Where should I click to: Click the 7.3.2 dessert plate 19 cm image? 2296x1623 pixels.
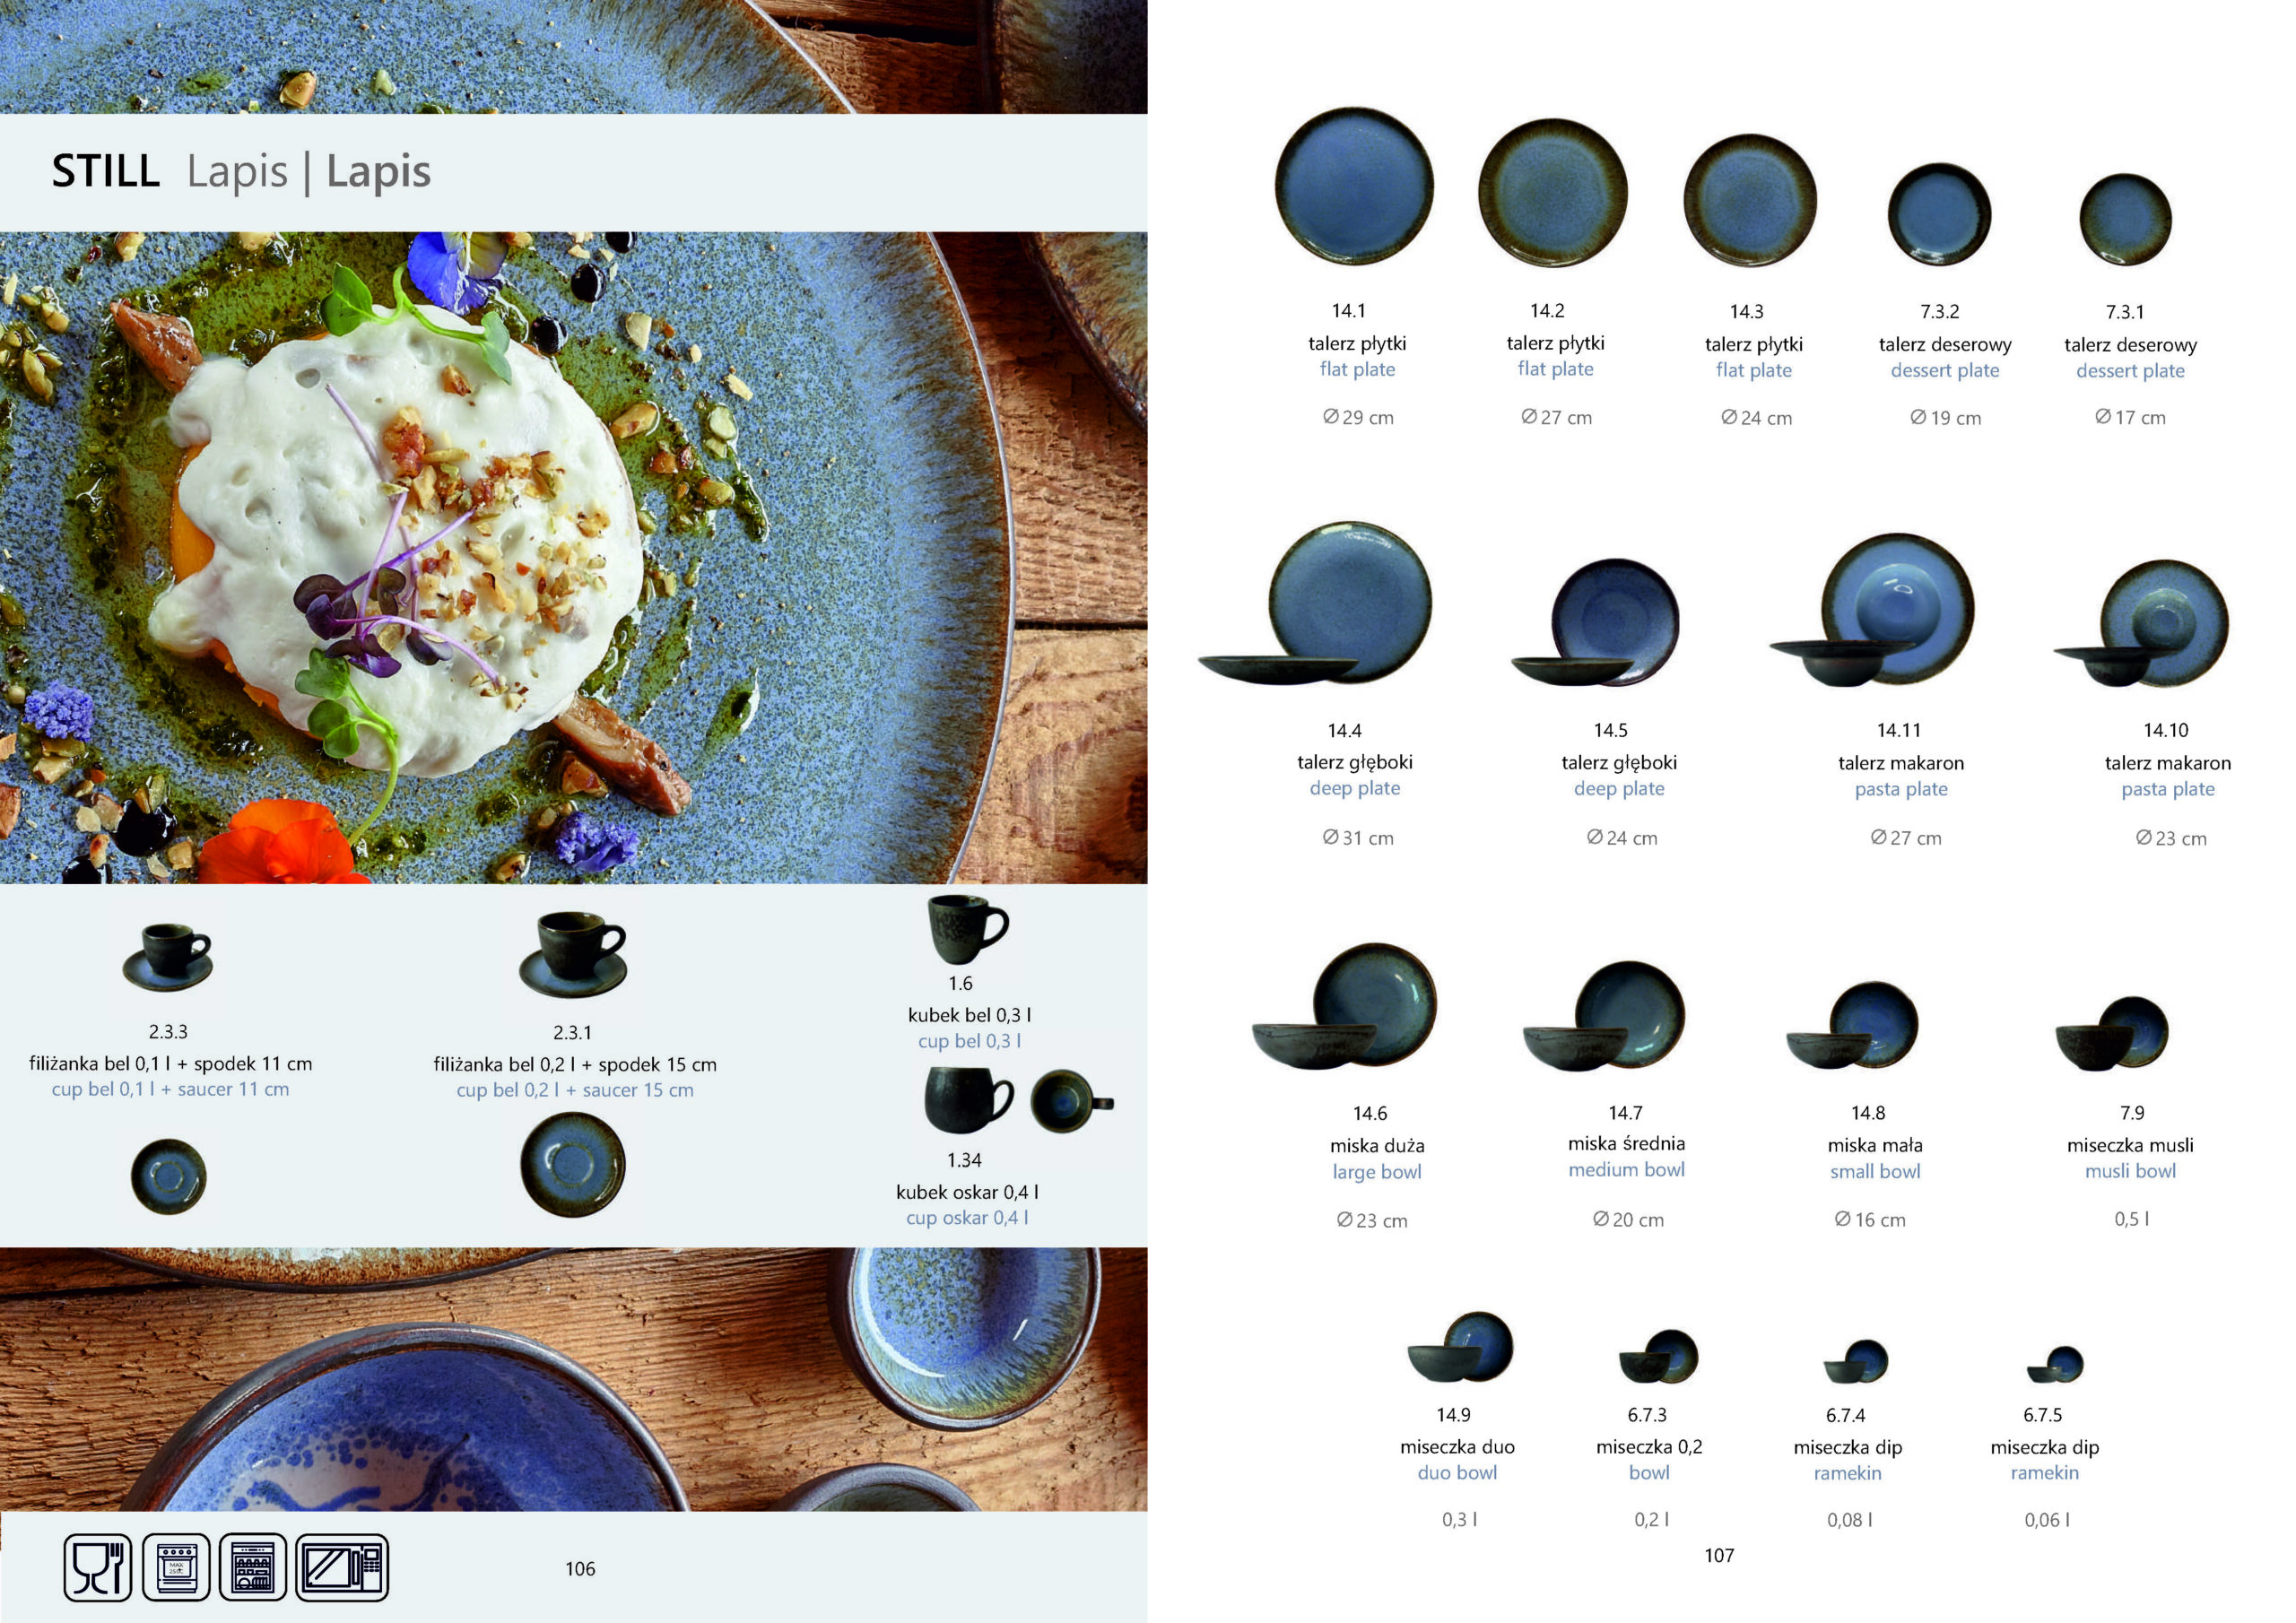[x=1939, y=214]
